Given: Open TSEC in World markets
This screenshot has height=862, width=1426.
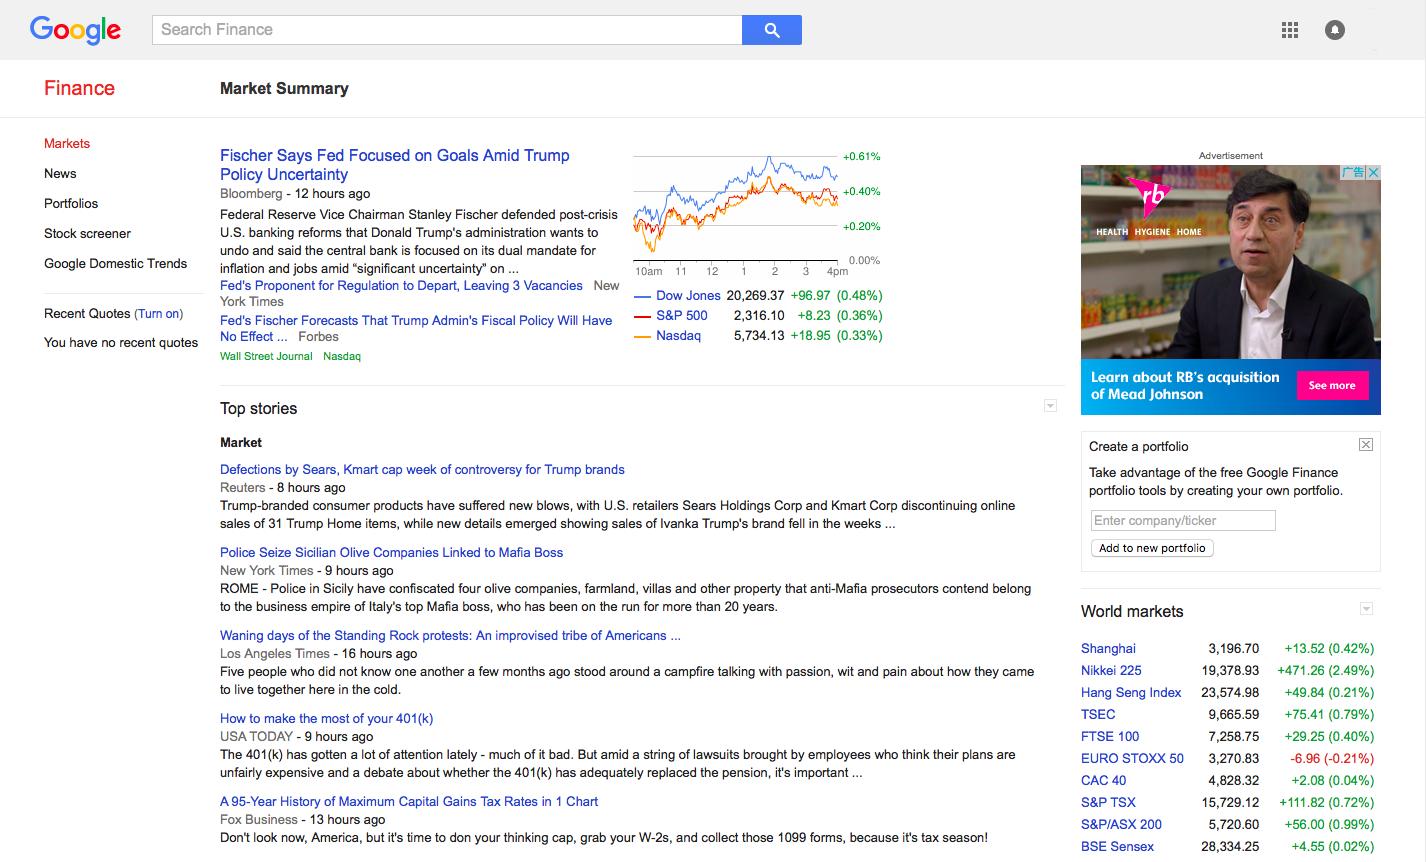Looking at the screenshot, I should click(x=1098, y=714).
